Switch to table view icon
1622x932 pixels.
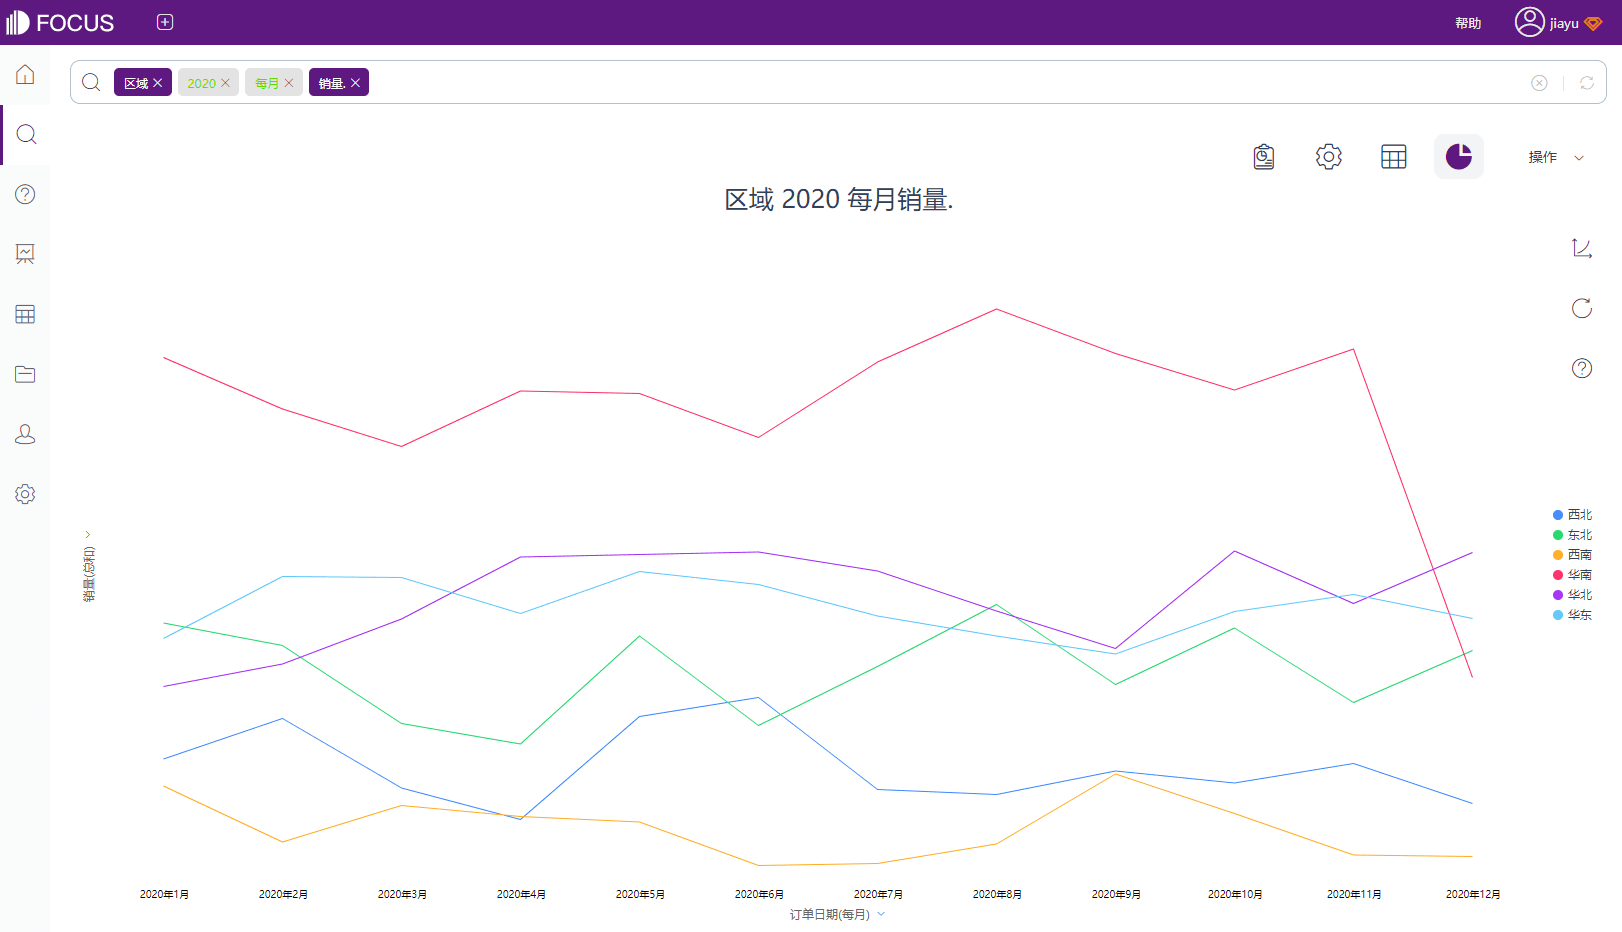point(1394,157)
